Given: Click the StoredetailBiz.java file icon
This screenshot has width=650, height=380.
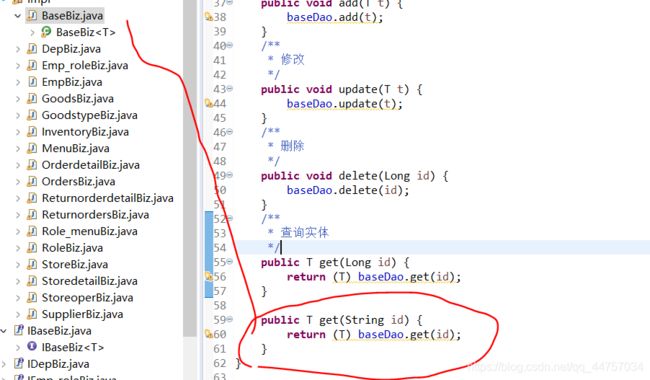Looking at the screenshot, I should (32, 281).
